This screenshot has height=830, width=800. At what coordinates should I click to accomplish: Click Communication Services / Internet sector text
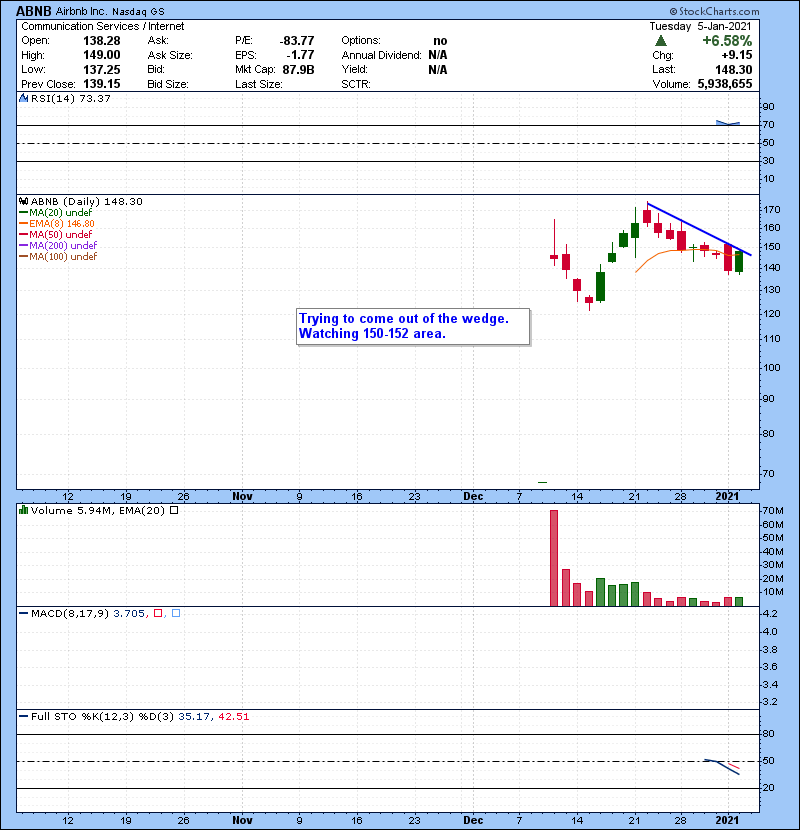point(103,26)
